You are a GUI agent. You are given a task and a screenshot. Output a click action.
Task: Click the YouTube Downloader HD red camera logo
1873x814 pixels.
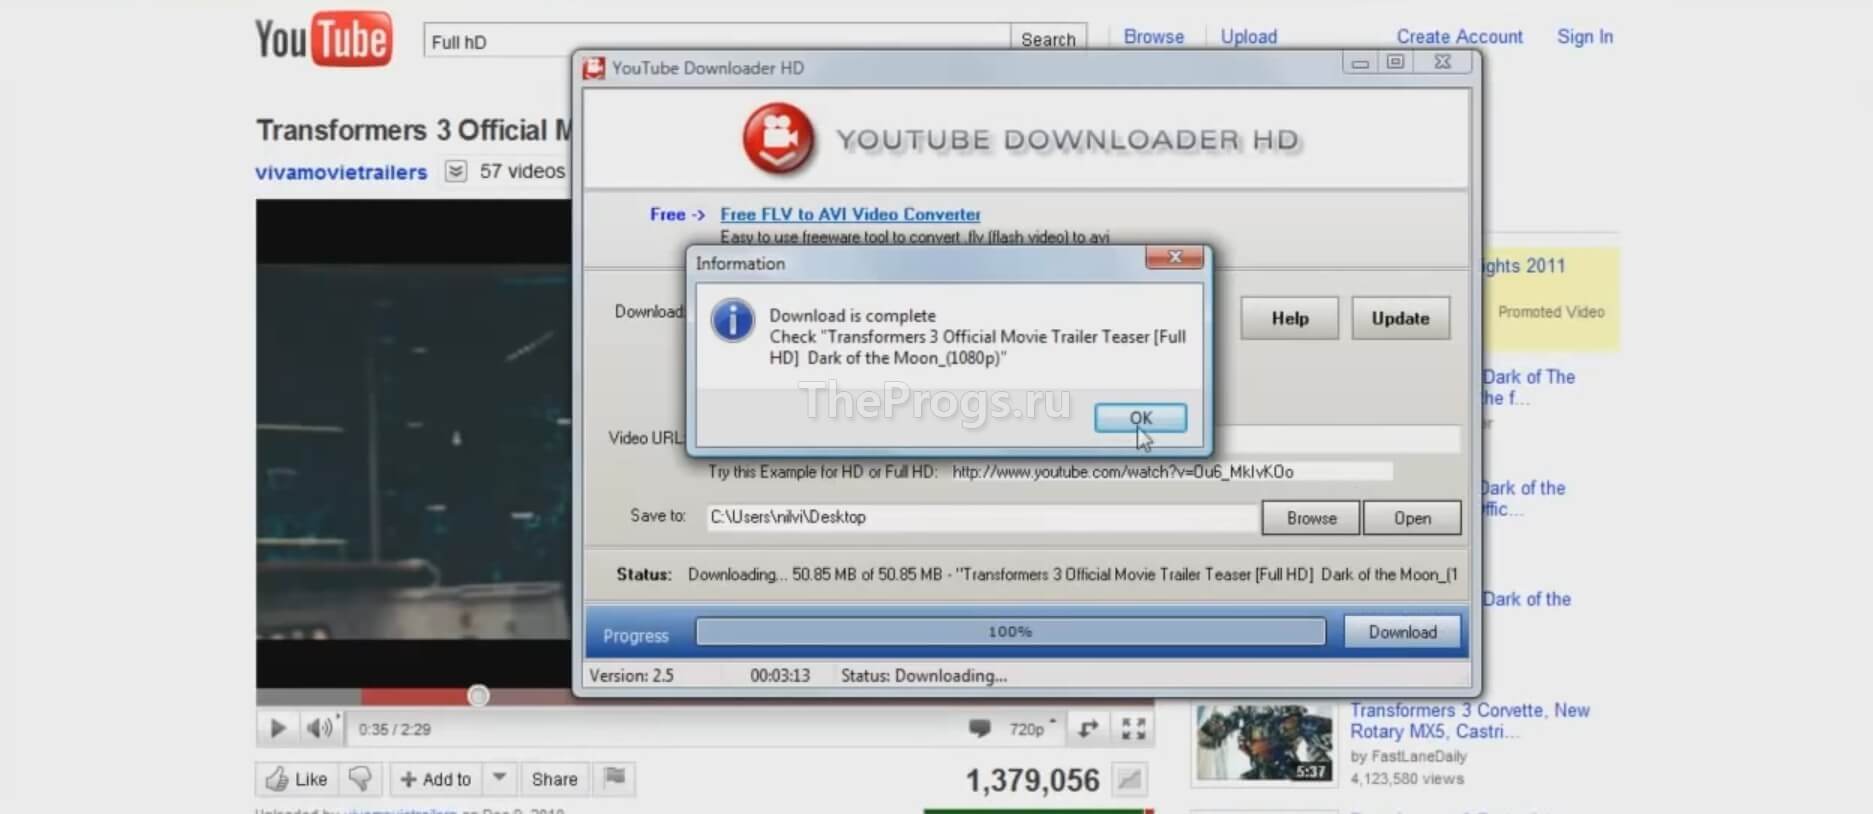point(778,139)
